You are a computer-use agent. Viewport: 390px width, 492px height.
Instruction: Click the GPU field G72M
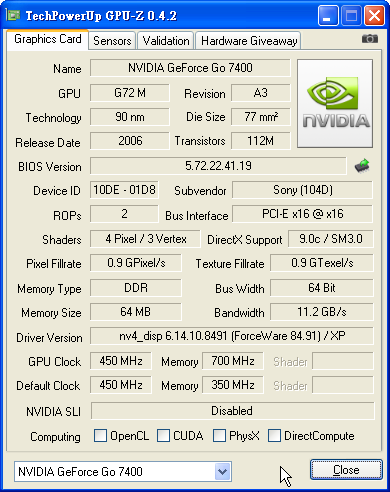coord(130,93)
